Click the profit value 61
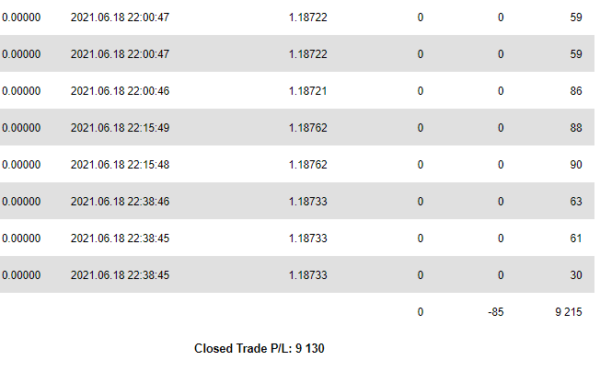Image resolution: width=600 pixels, height=384 pixels. (x=576, y=238)
